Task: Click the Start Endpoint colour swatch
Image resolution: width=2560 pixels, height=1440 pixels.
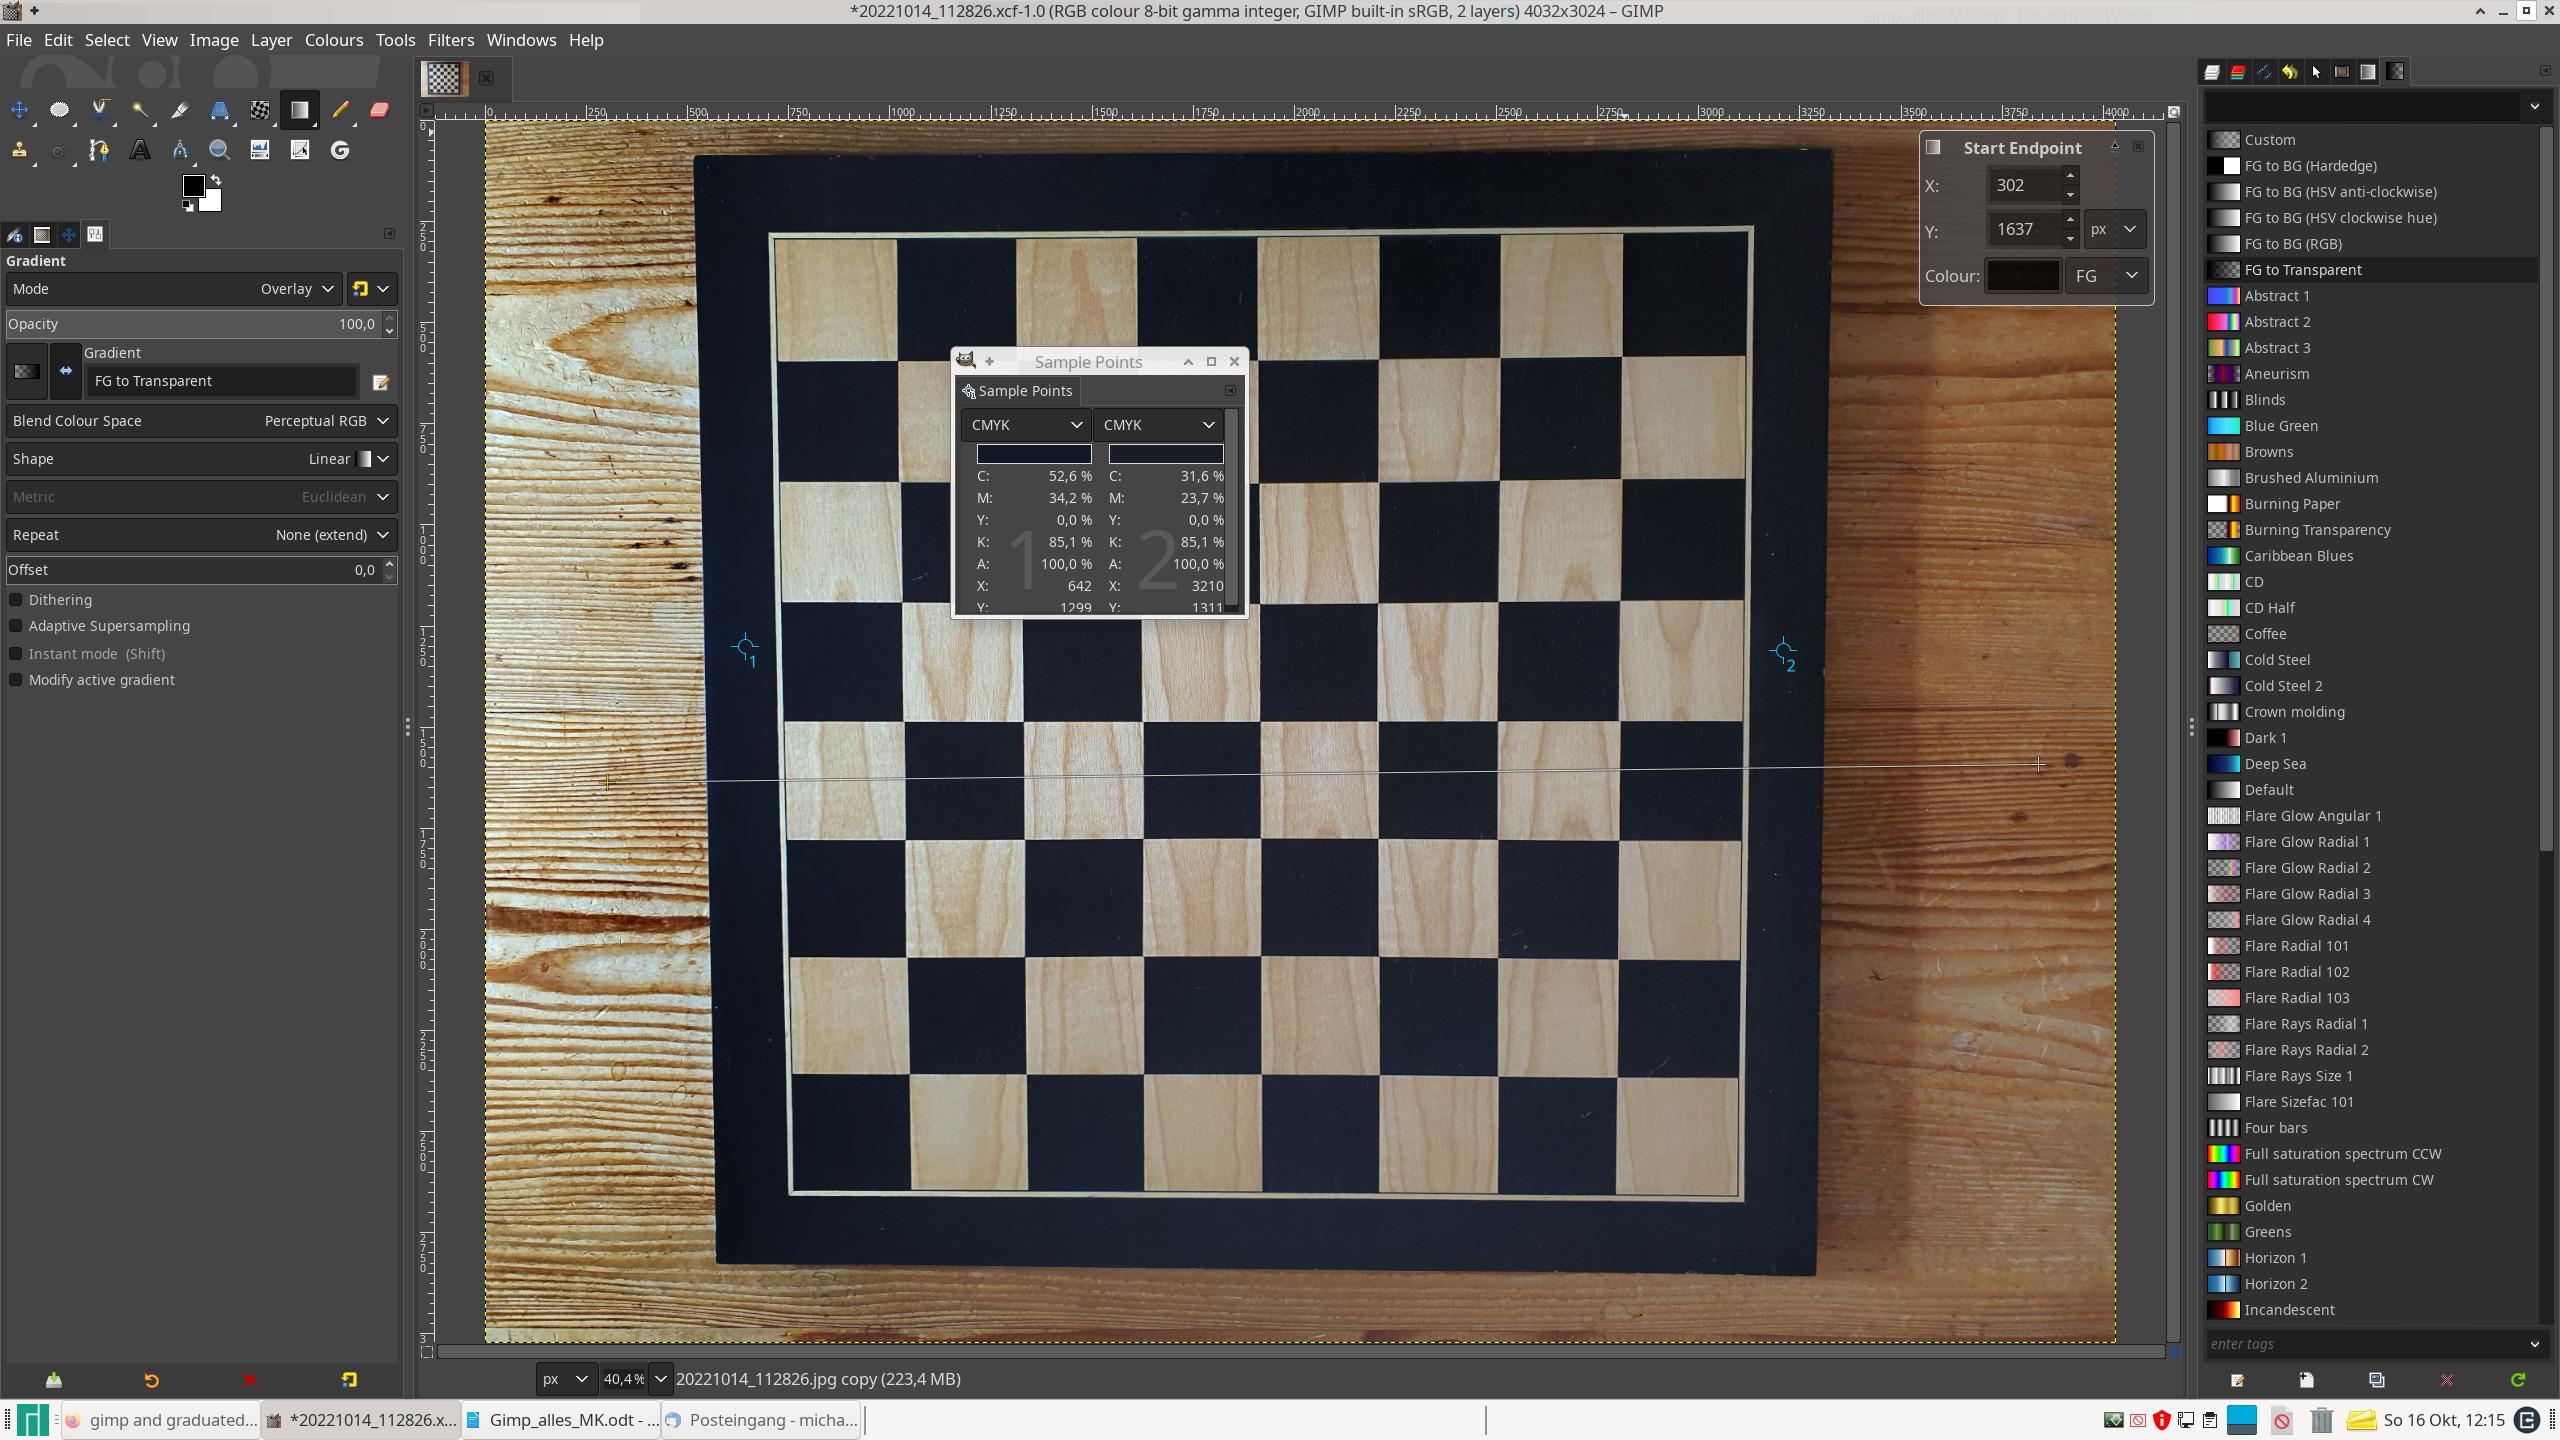Action: tap(2022, 276)
